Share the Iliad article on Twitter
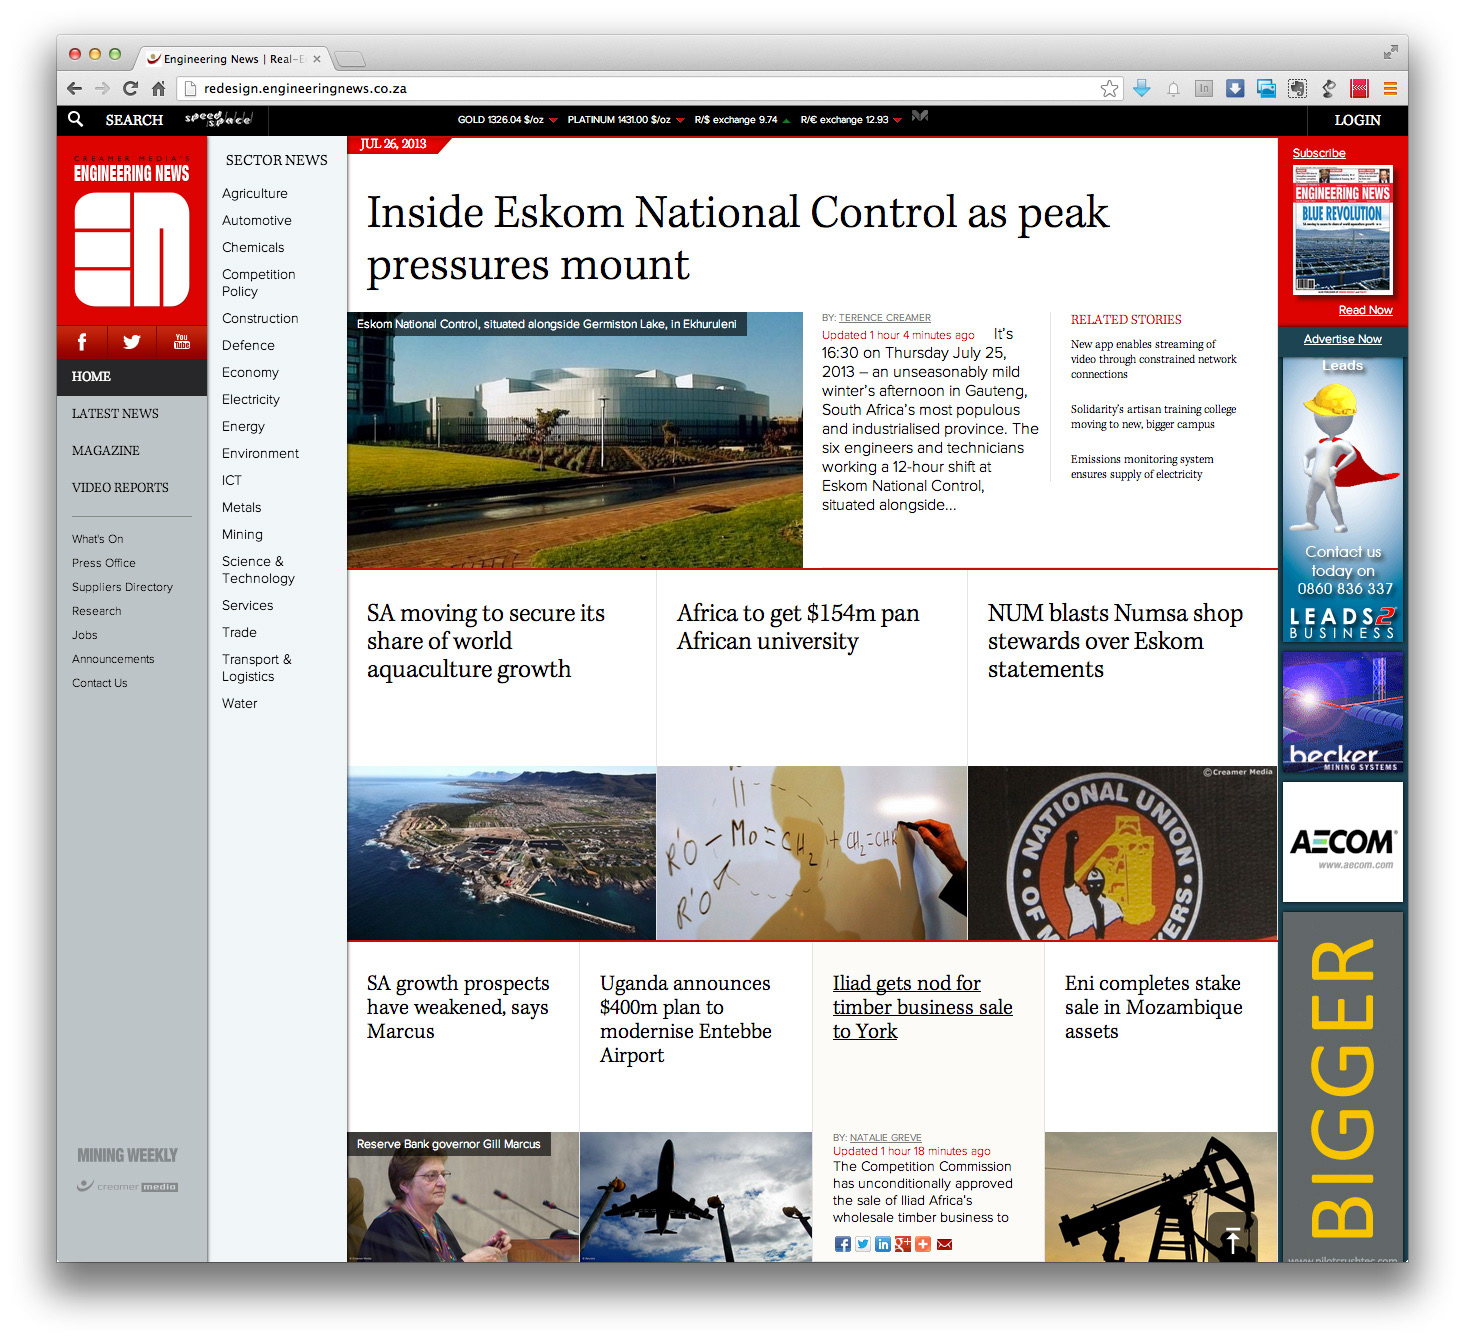The image size is (1465, 1341). (863, 1244)
